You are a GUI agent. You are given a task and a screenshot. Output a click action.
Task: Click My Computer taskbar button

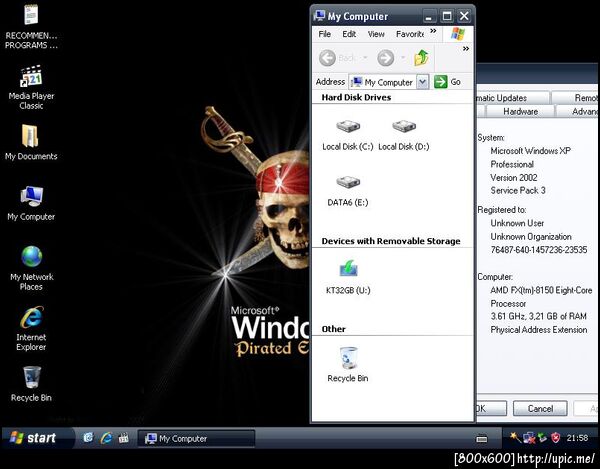[196, 438]
